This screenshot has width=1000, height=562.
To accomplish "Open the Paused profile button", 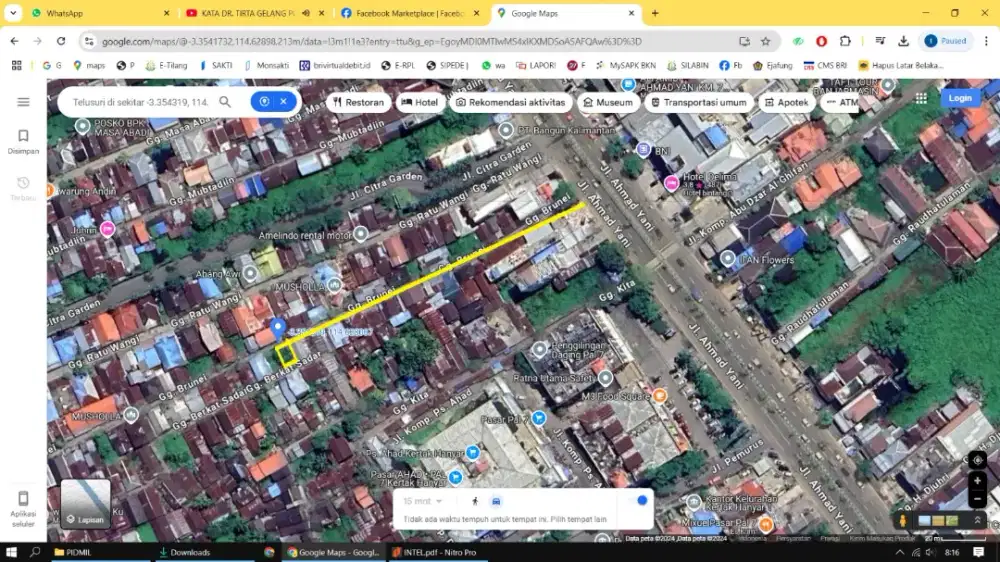I will click(x=946, y=41).
